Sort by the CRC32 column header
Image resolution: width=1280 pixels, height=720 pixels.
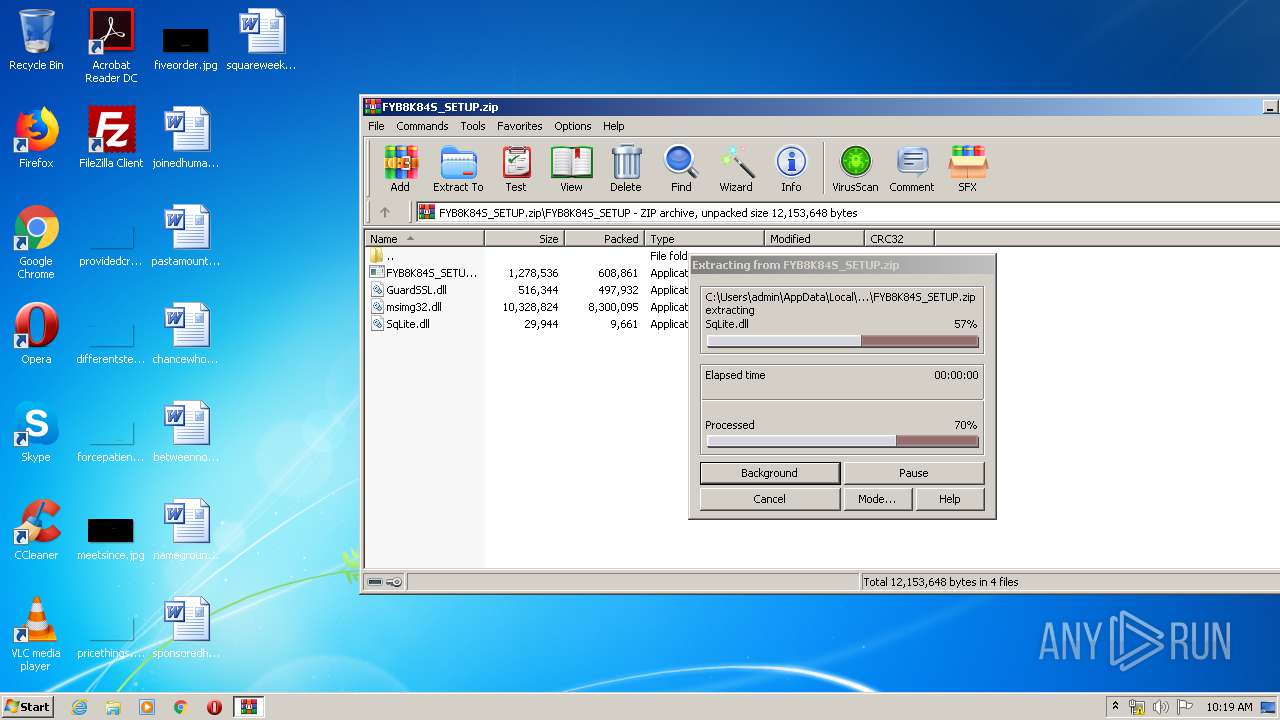tap(899, 239)
